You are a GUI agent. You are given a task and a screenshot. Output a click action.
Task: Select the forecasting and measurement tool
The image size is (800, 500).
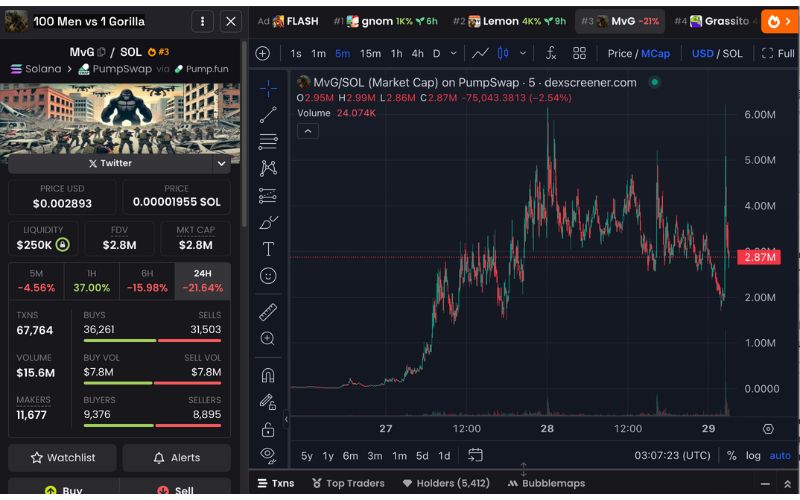[268, 195]
